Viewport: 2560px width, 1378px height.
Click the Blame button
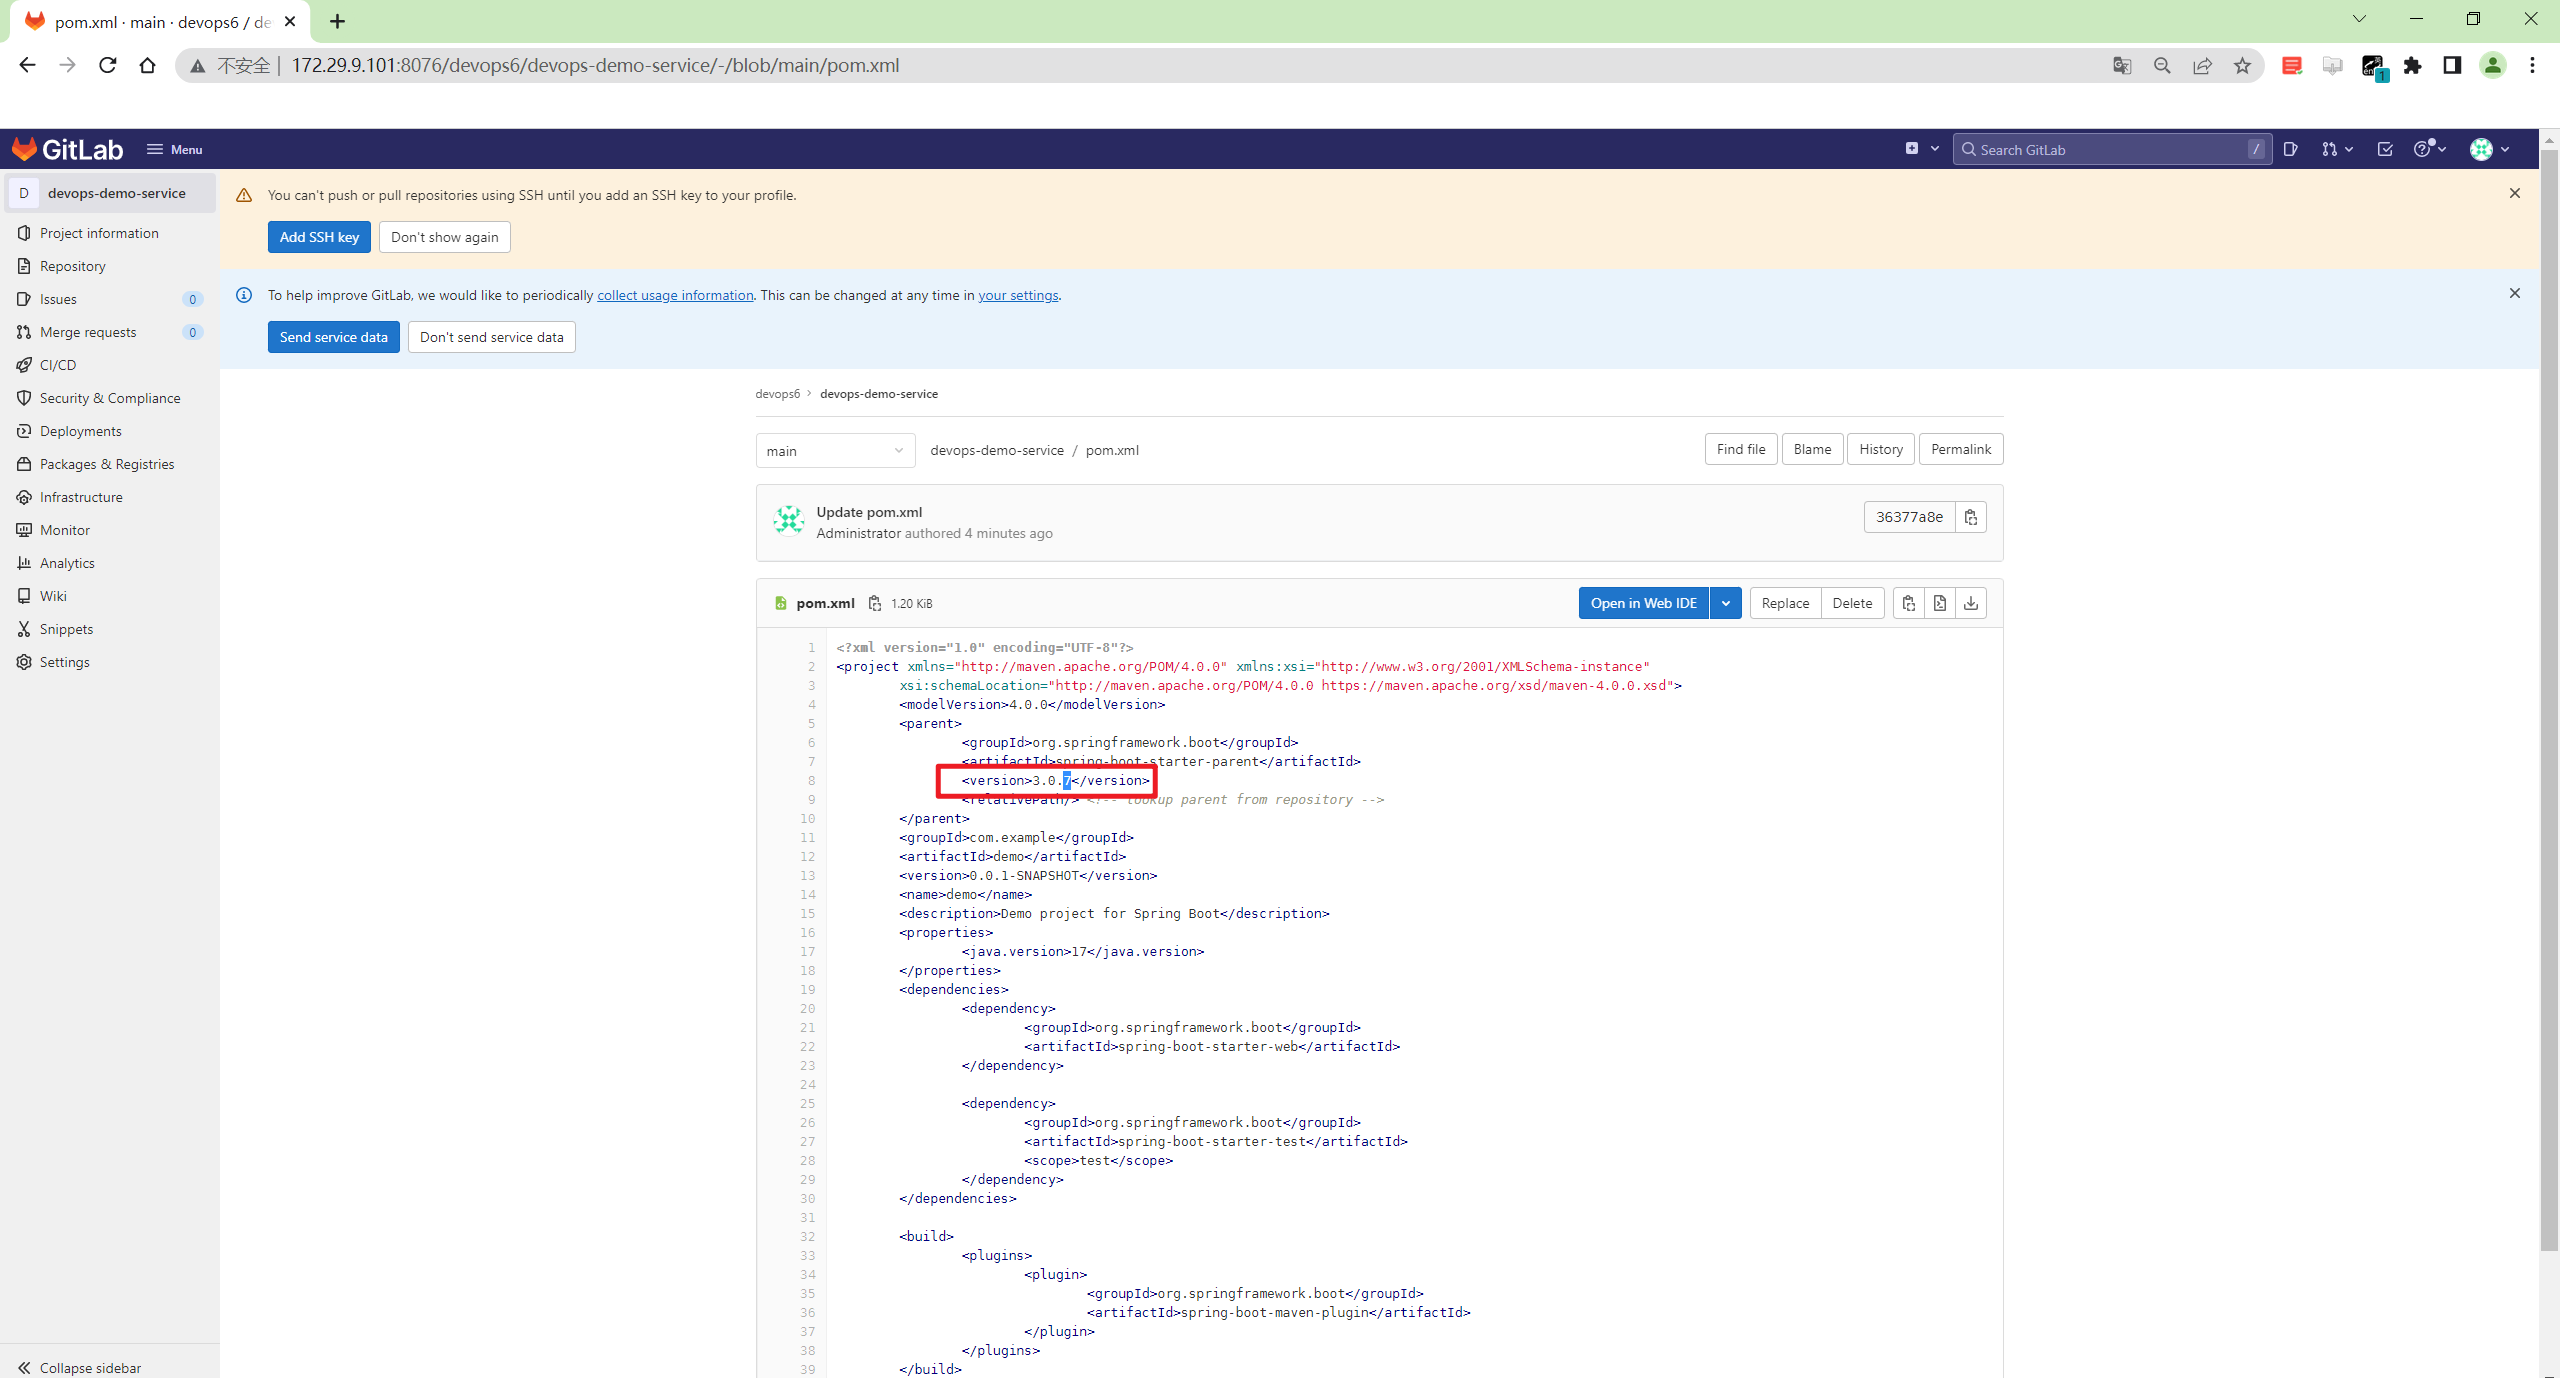point(1811,449)
